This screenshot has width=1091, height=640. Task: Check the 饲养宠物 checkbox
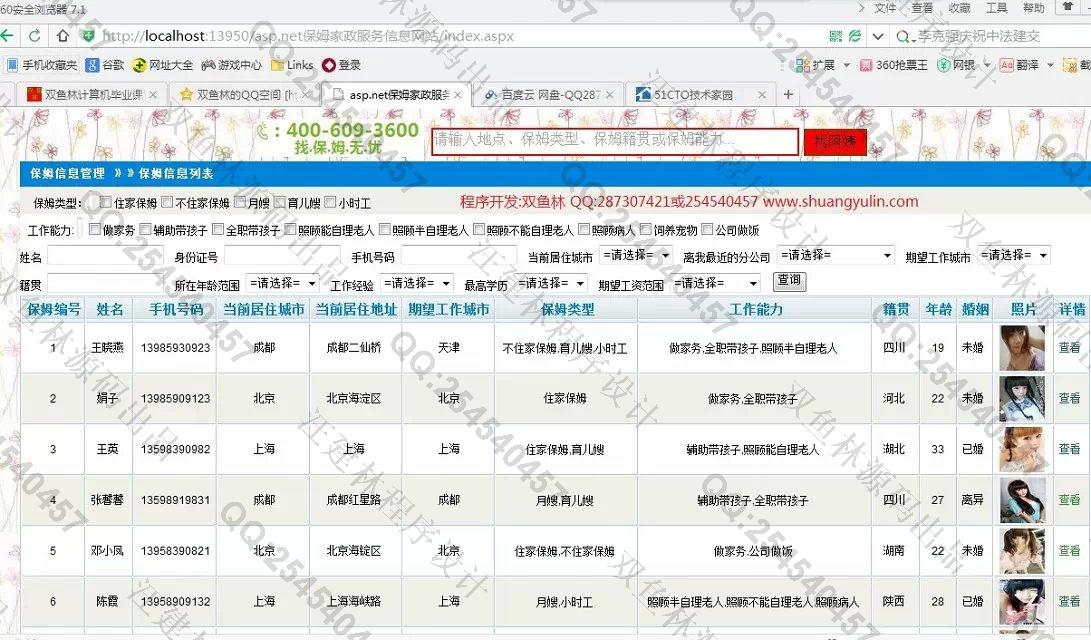pos(646,229)
